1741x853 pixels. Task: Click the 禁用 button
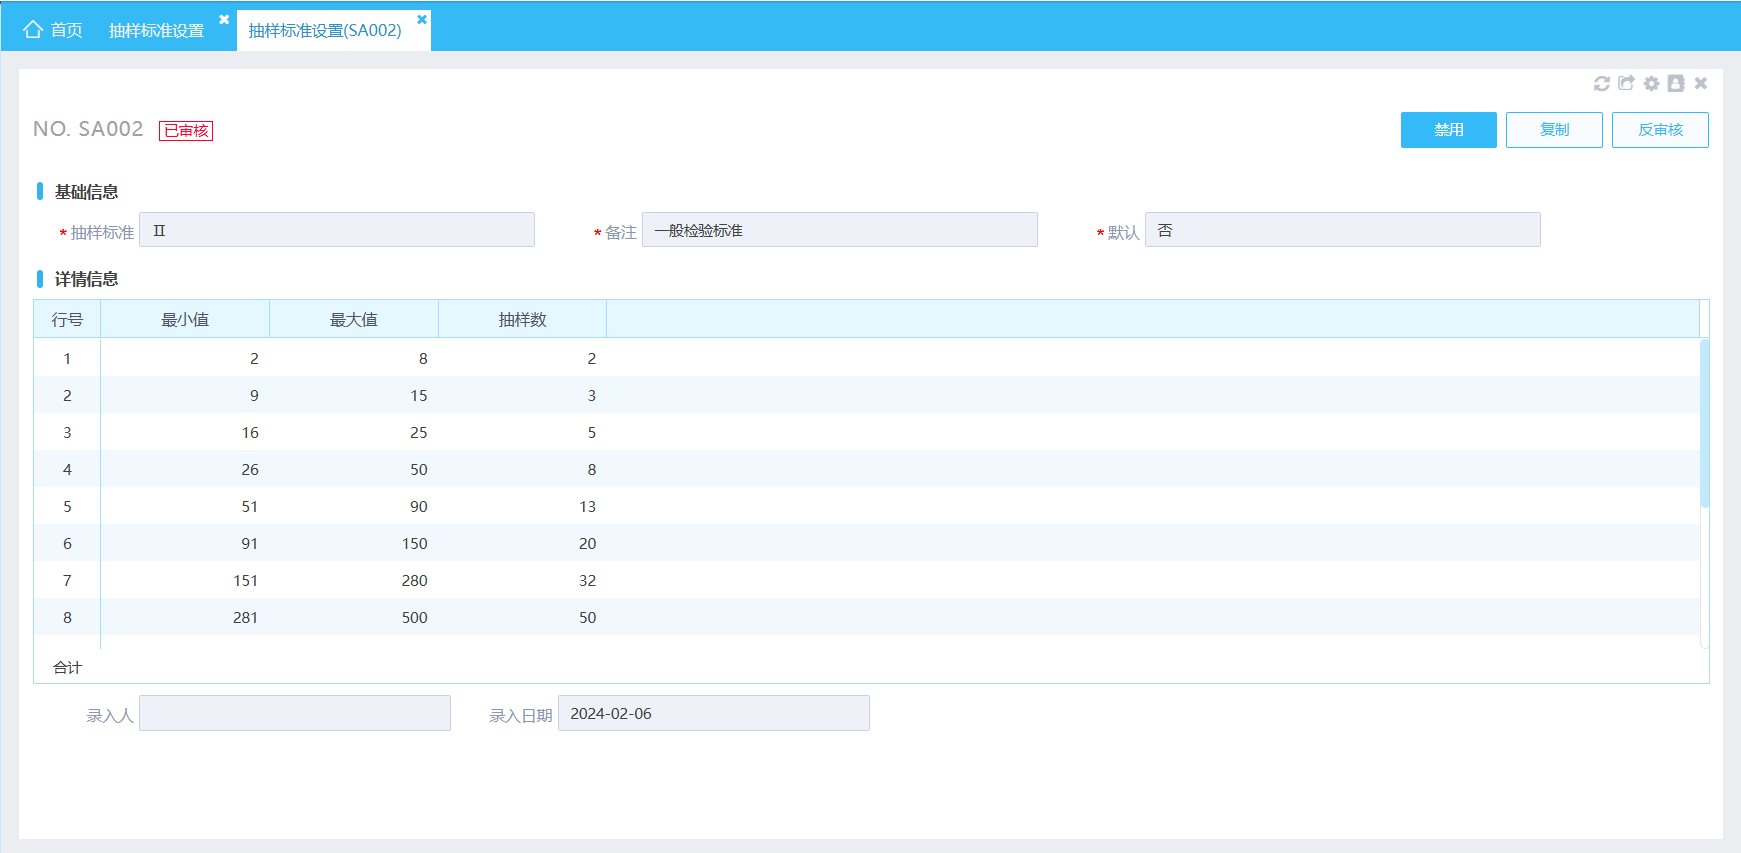point(1449,130)
